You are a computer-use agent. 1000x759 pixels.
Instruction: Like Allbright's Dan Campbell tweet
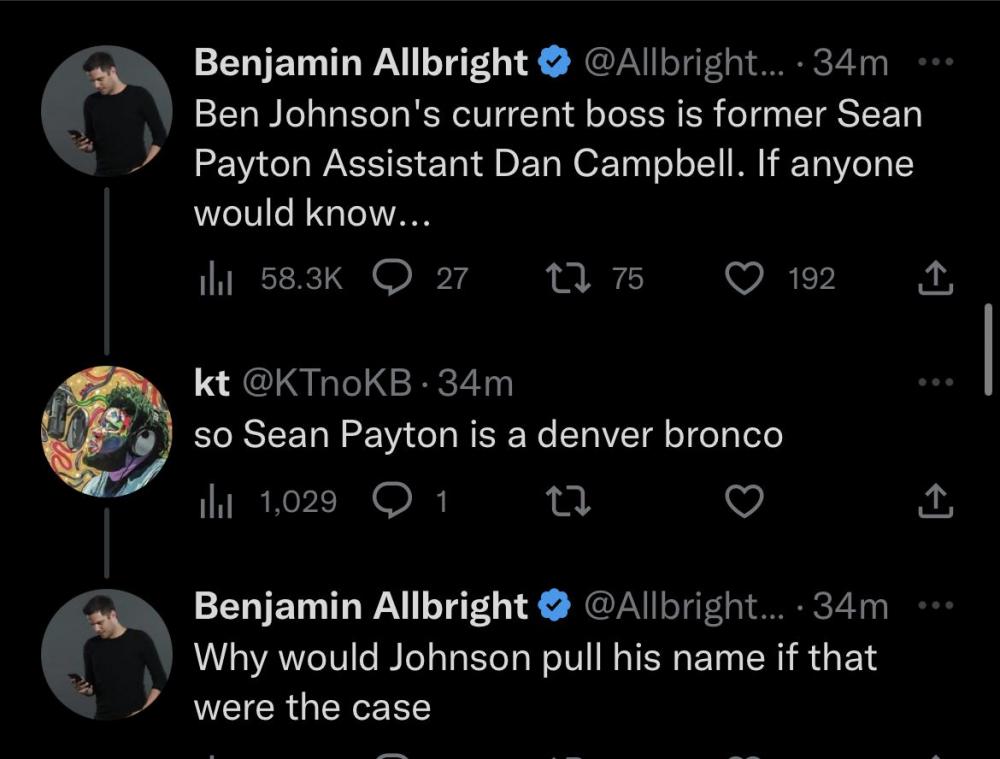[743, 278]
